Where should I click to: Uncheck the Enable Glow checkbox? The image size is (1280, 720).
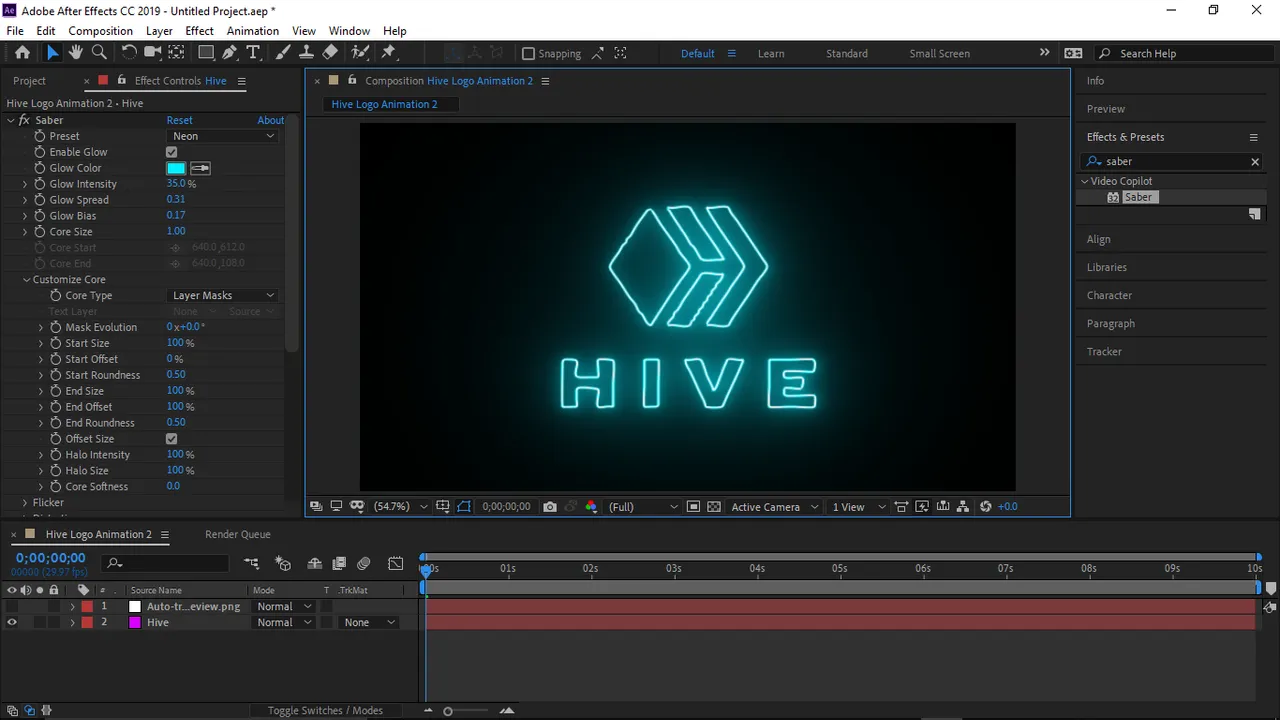point(171,152)
